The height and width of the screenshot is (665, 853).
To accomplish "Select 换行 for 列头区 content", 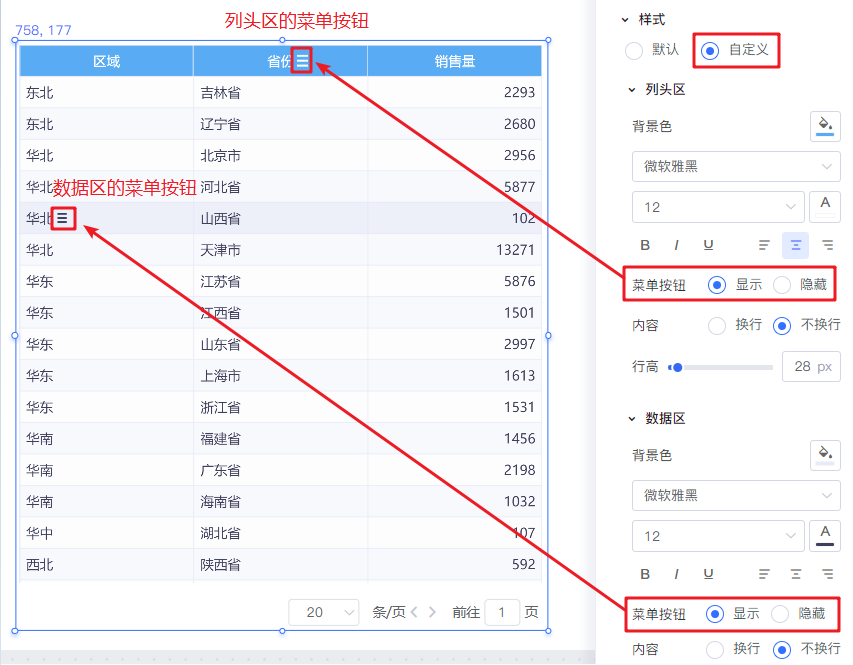I will [x=716, y=325].
